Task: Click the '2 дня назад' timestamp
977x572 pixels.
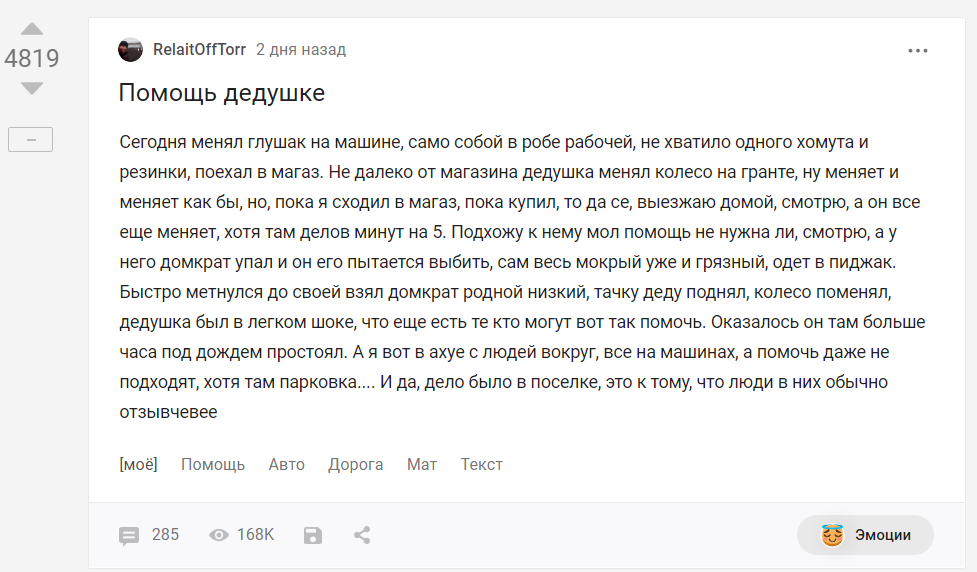Action: (x=301, y=50)
